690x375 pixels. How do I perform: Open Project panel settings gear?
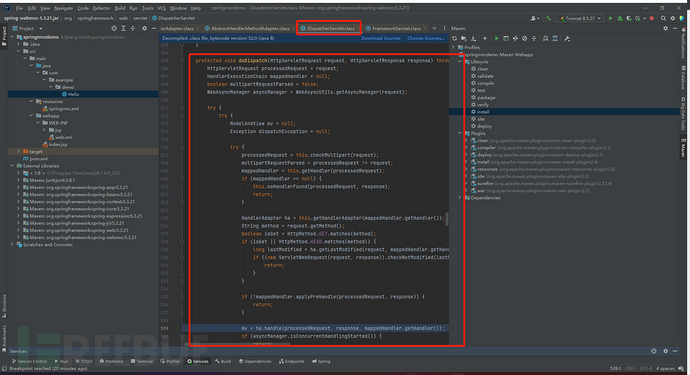(x=144, y=28)
